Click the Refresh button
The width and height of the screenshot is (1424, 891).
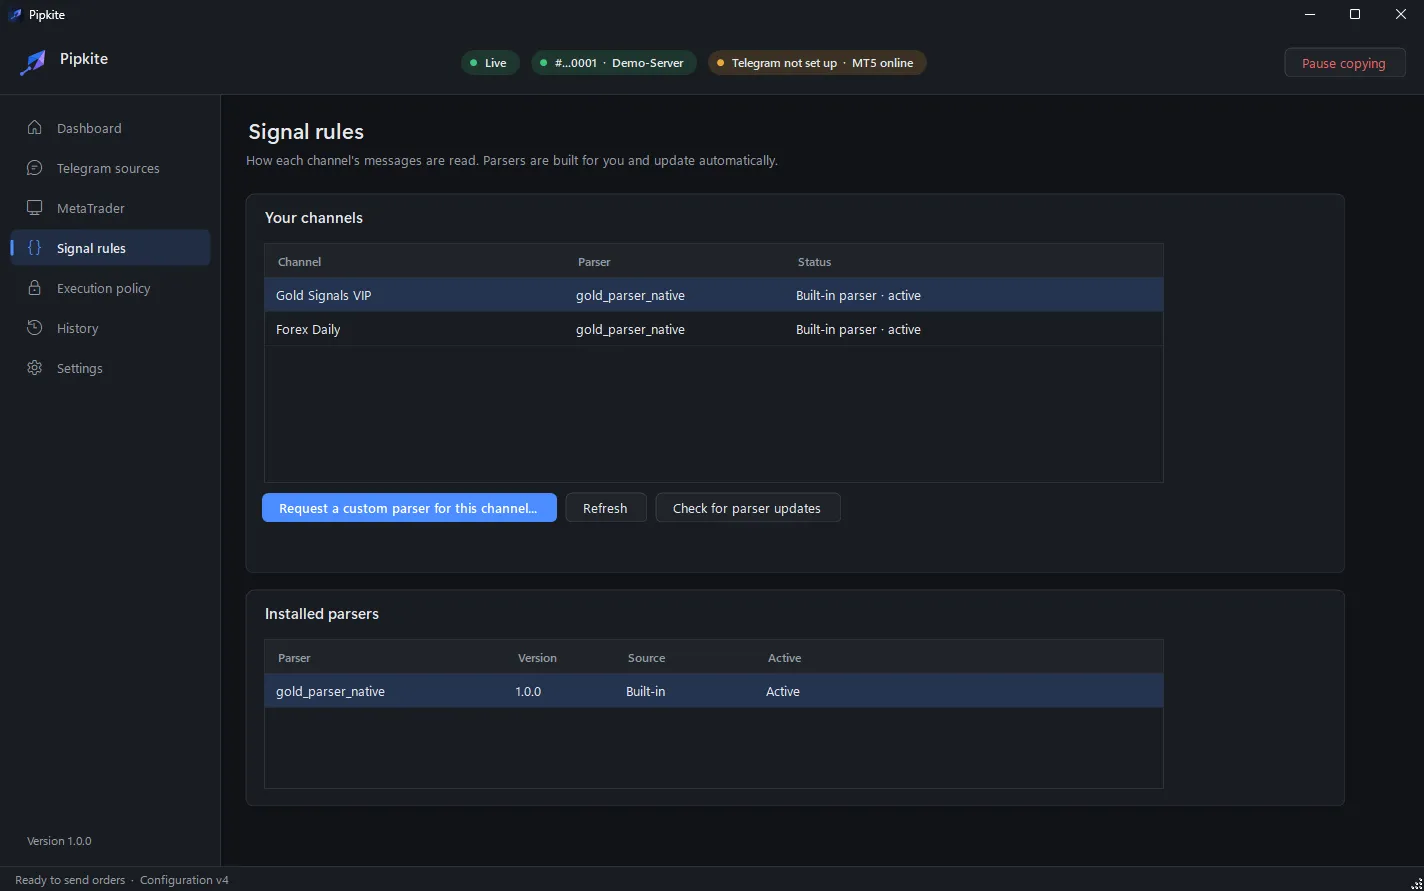pos(606,508)
